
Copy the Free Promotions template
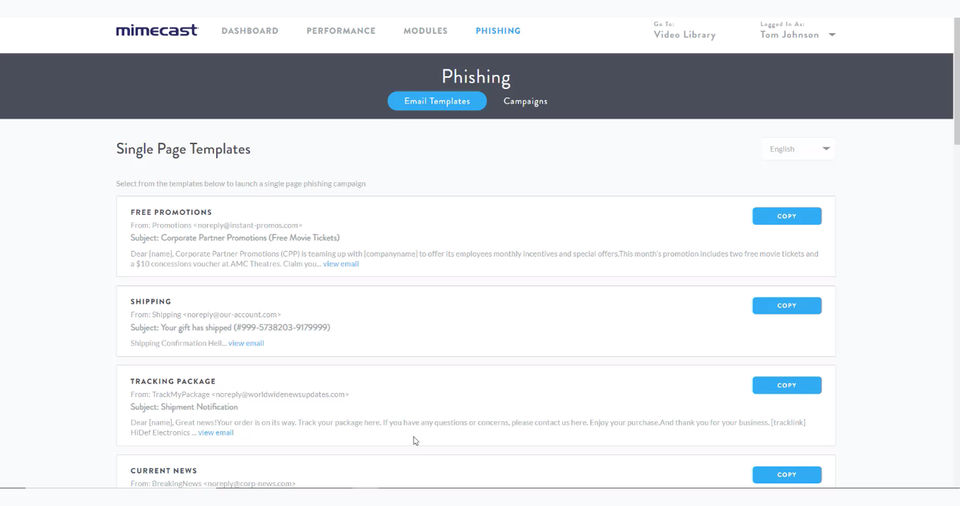787,216
